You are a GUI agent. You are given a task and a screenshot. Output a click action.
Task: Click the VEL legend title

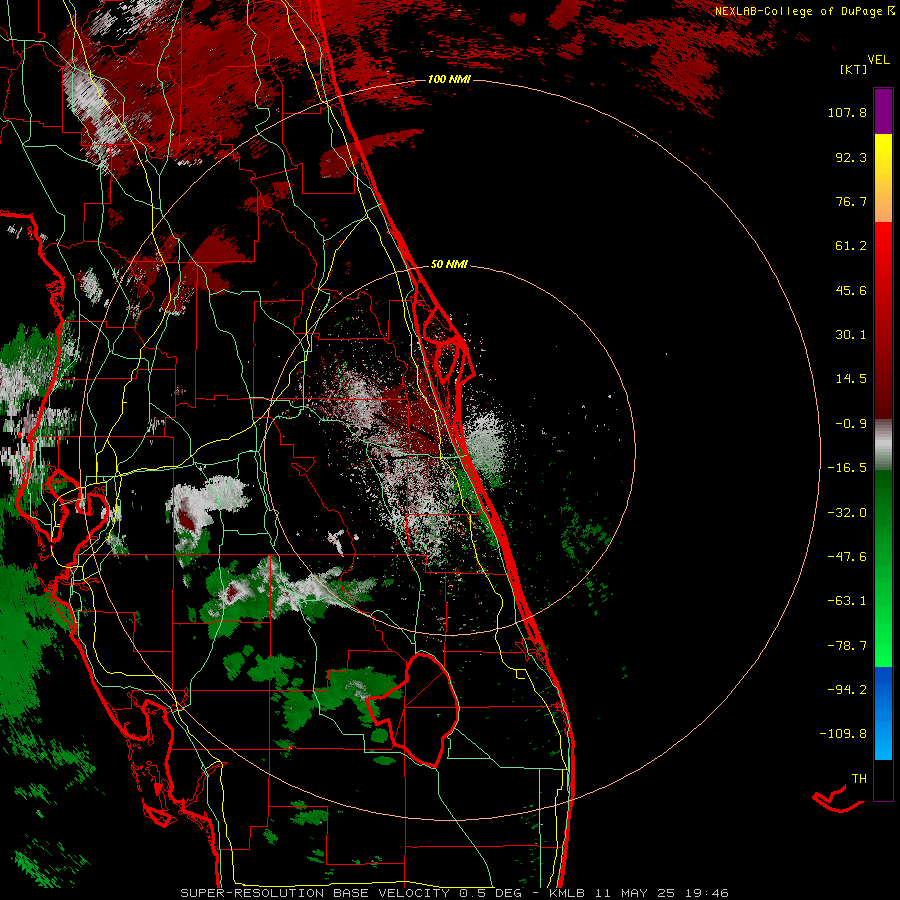point(878,60)
